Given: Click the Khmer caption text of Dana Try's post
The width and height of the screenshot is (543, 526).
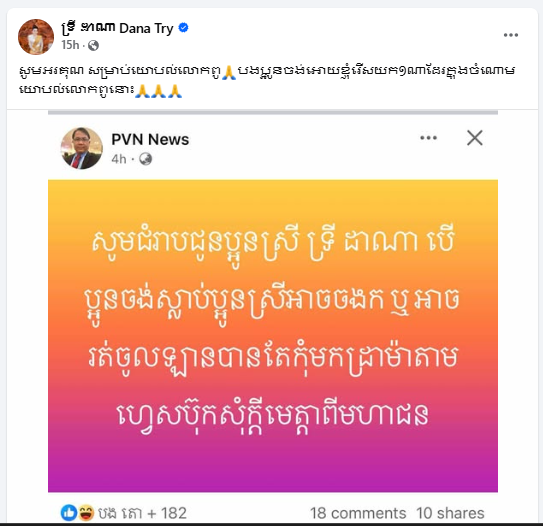Looking at the screenshot, I should [x=267, y=80].
